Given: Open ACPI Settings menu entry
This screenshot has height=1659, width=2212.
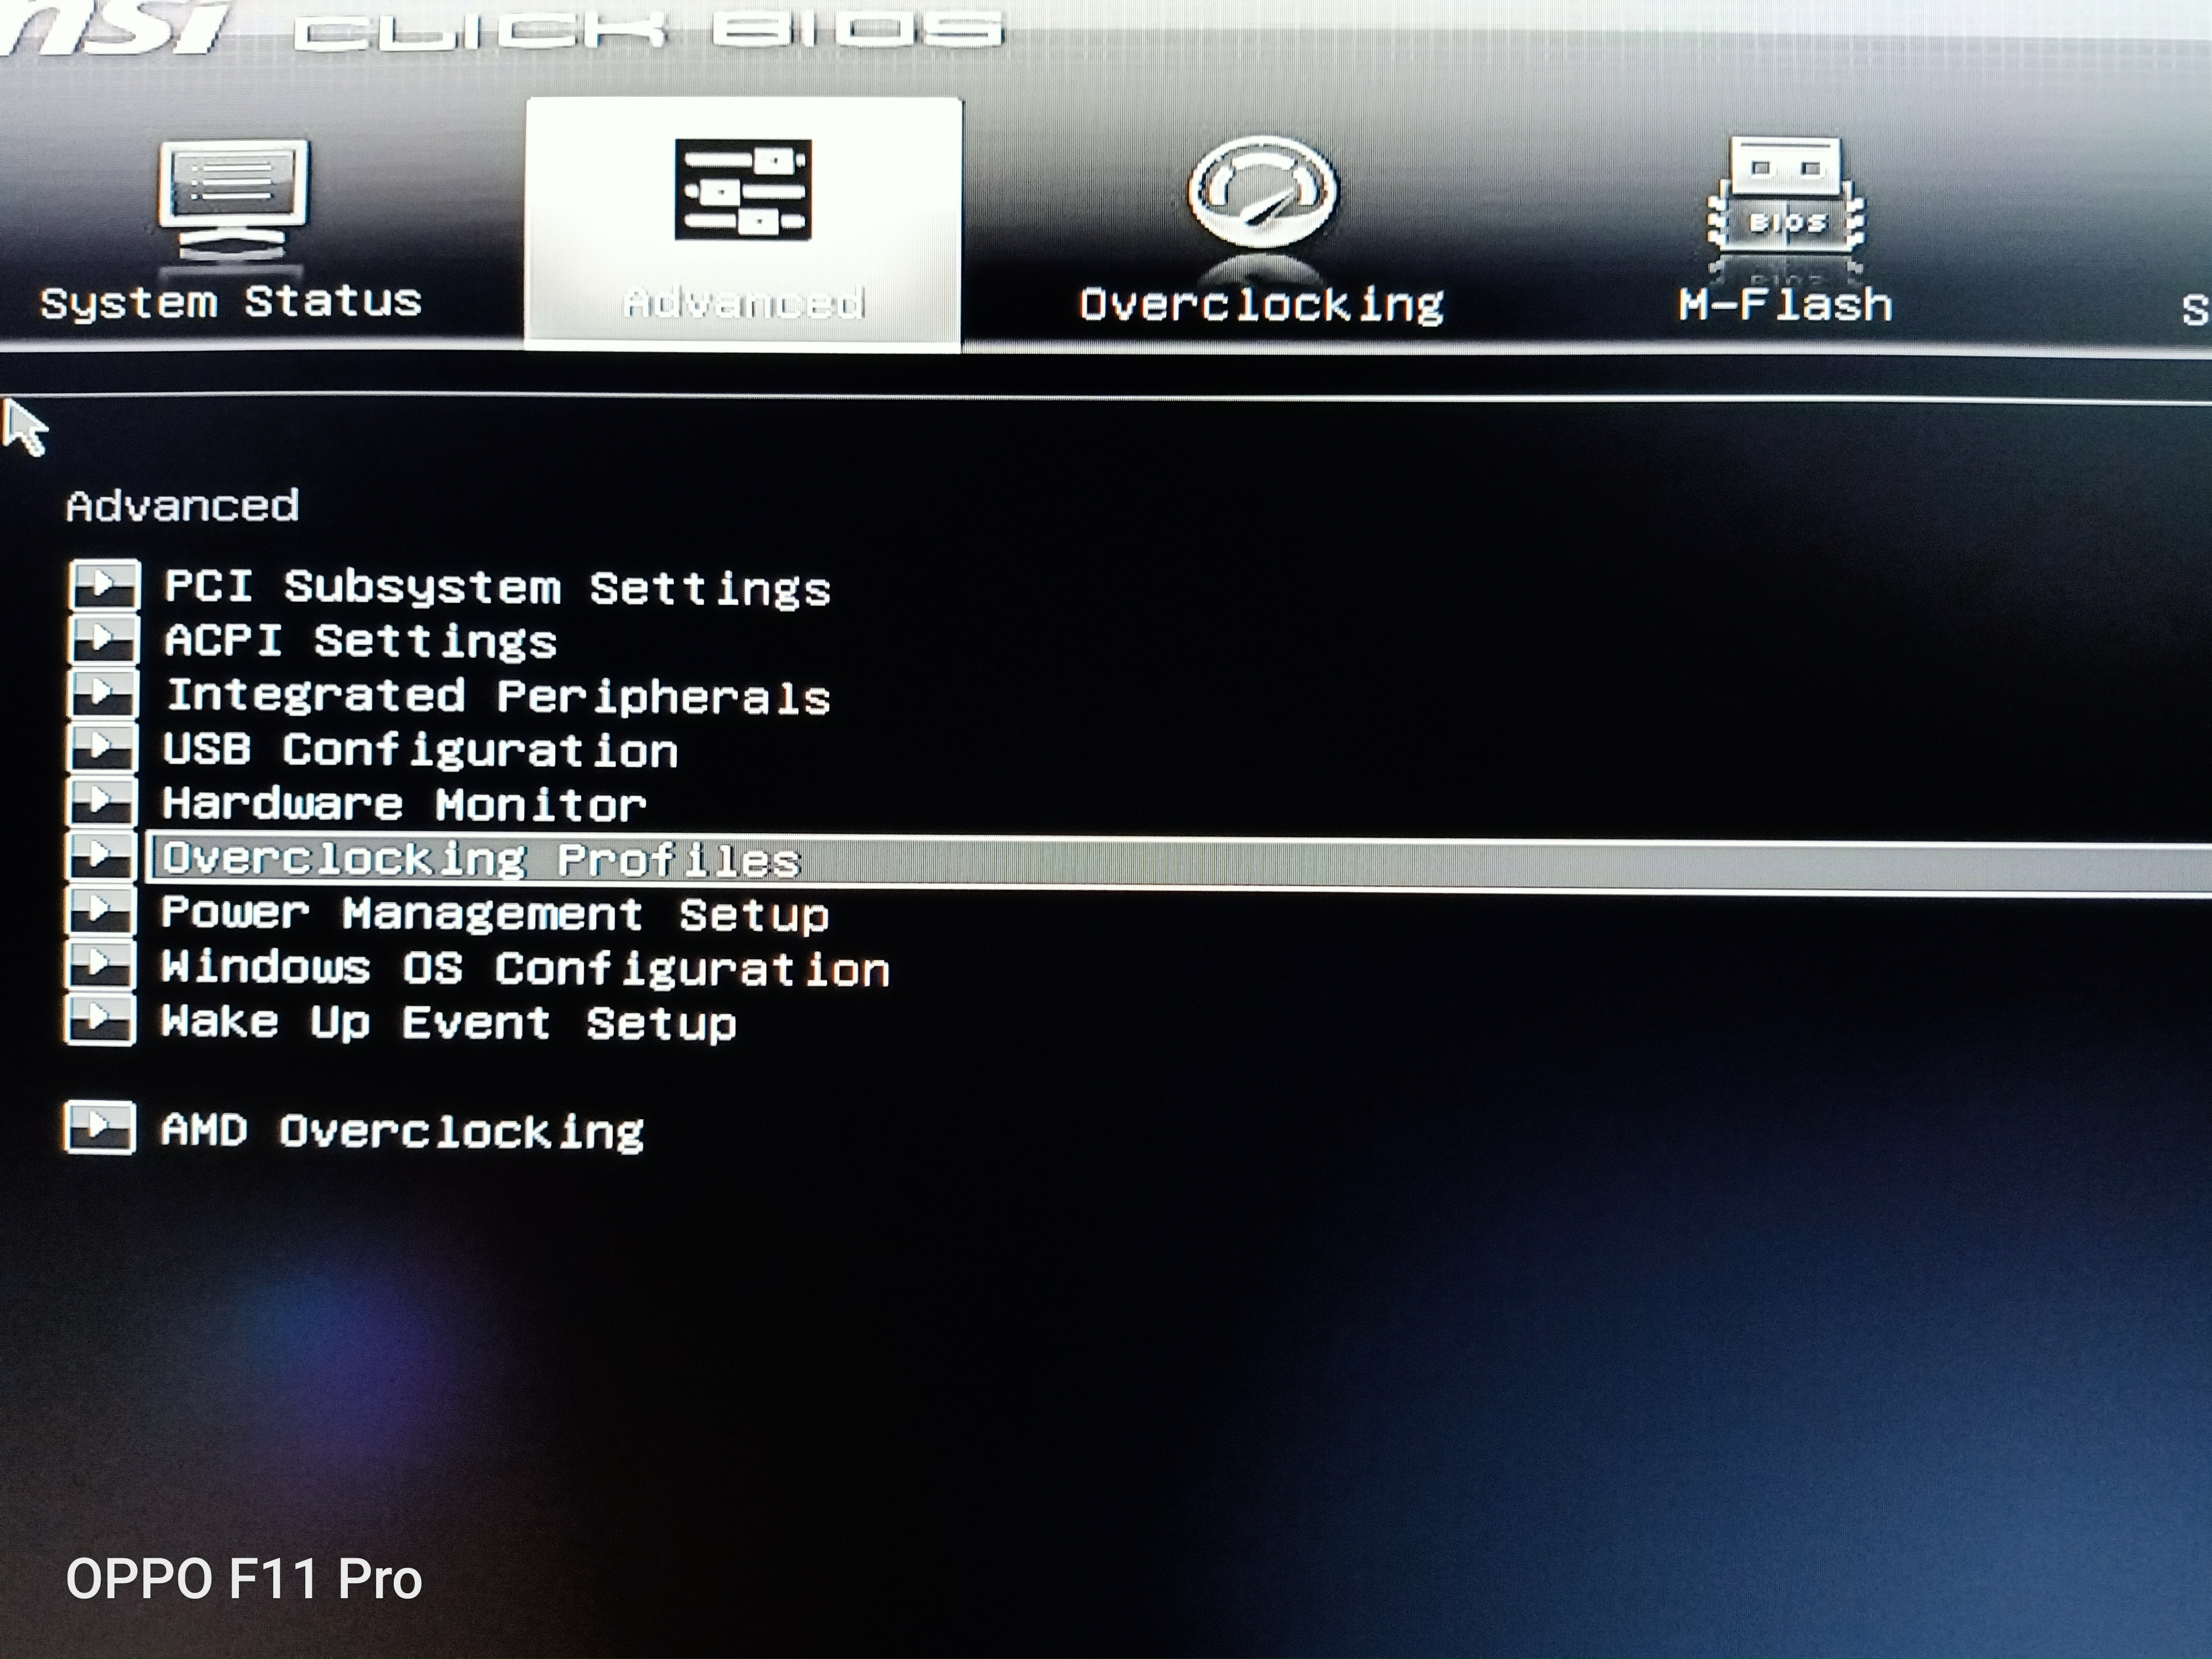Looking at the screenshot, I should click(x=360, y=641).
